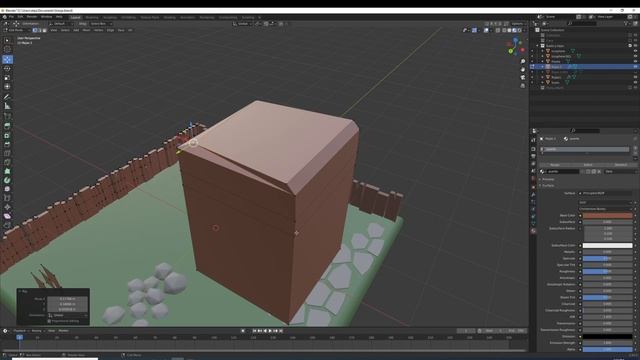
Task: Open the Options button in viewport header
Action: (x=517, y=24)
